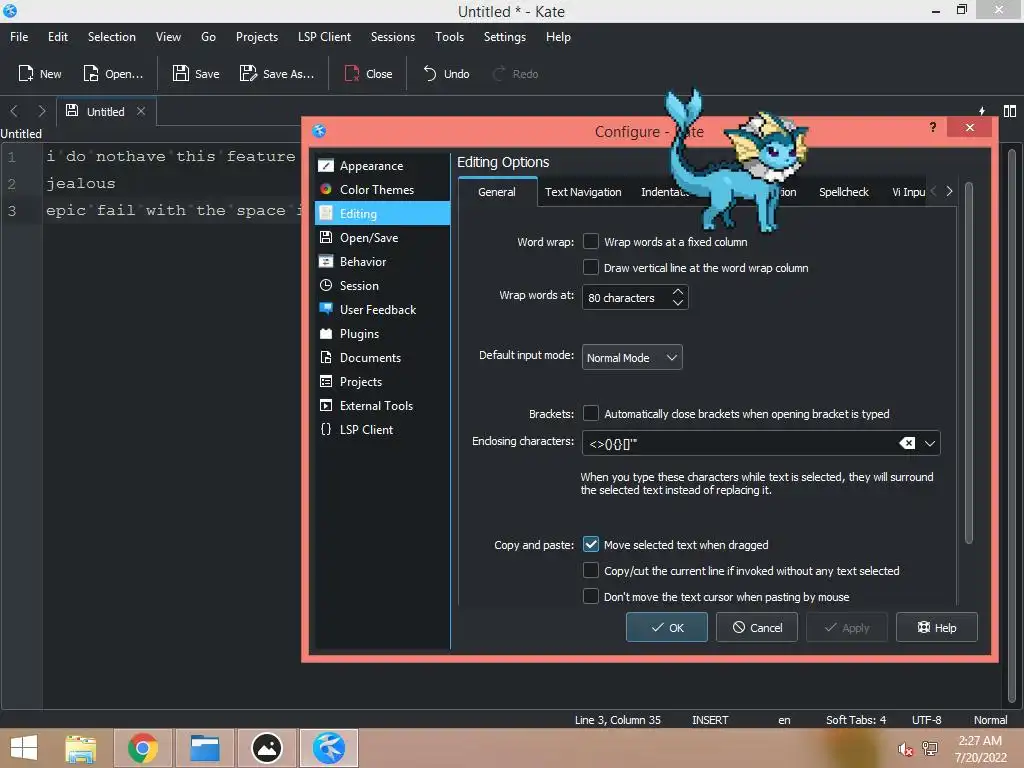This screenshot has width=1024, height=768.
Task: Enable Wrap words at a fixed column
Action: tap(590, 242)
